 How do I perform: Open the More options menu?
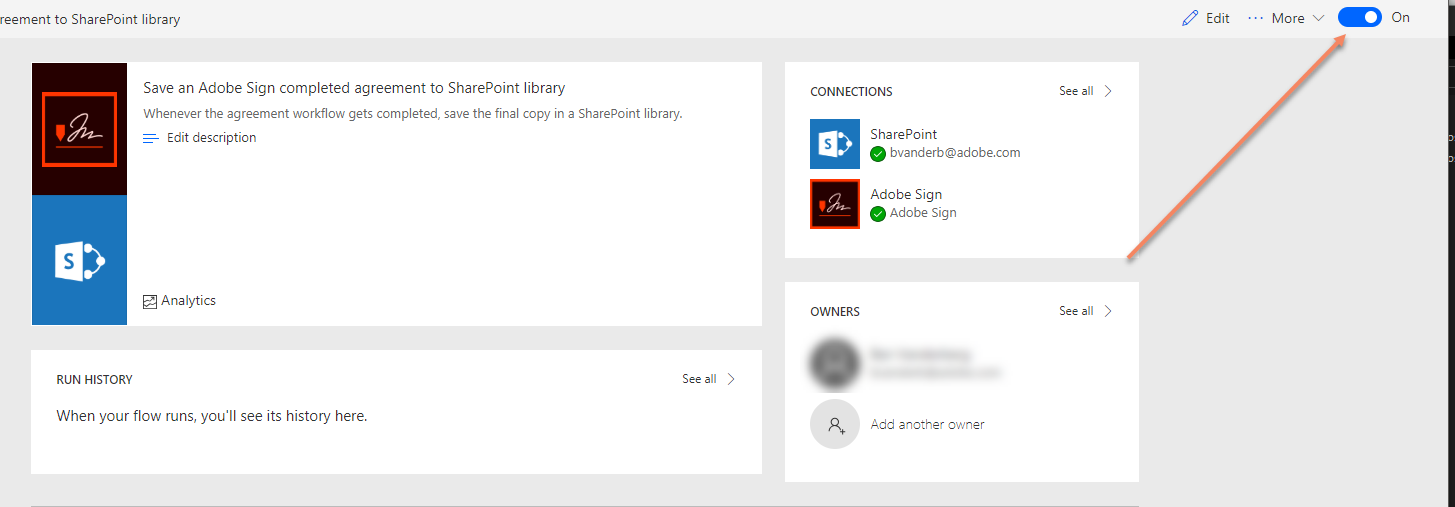(x=1286, y=18)
